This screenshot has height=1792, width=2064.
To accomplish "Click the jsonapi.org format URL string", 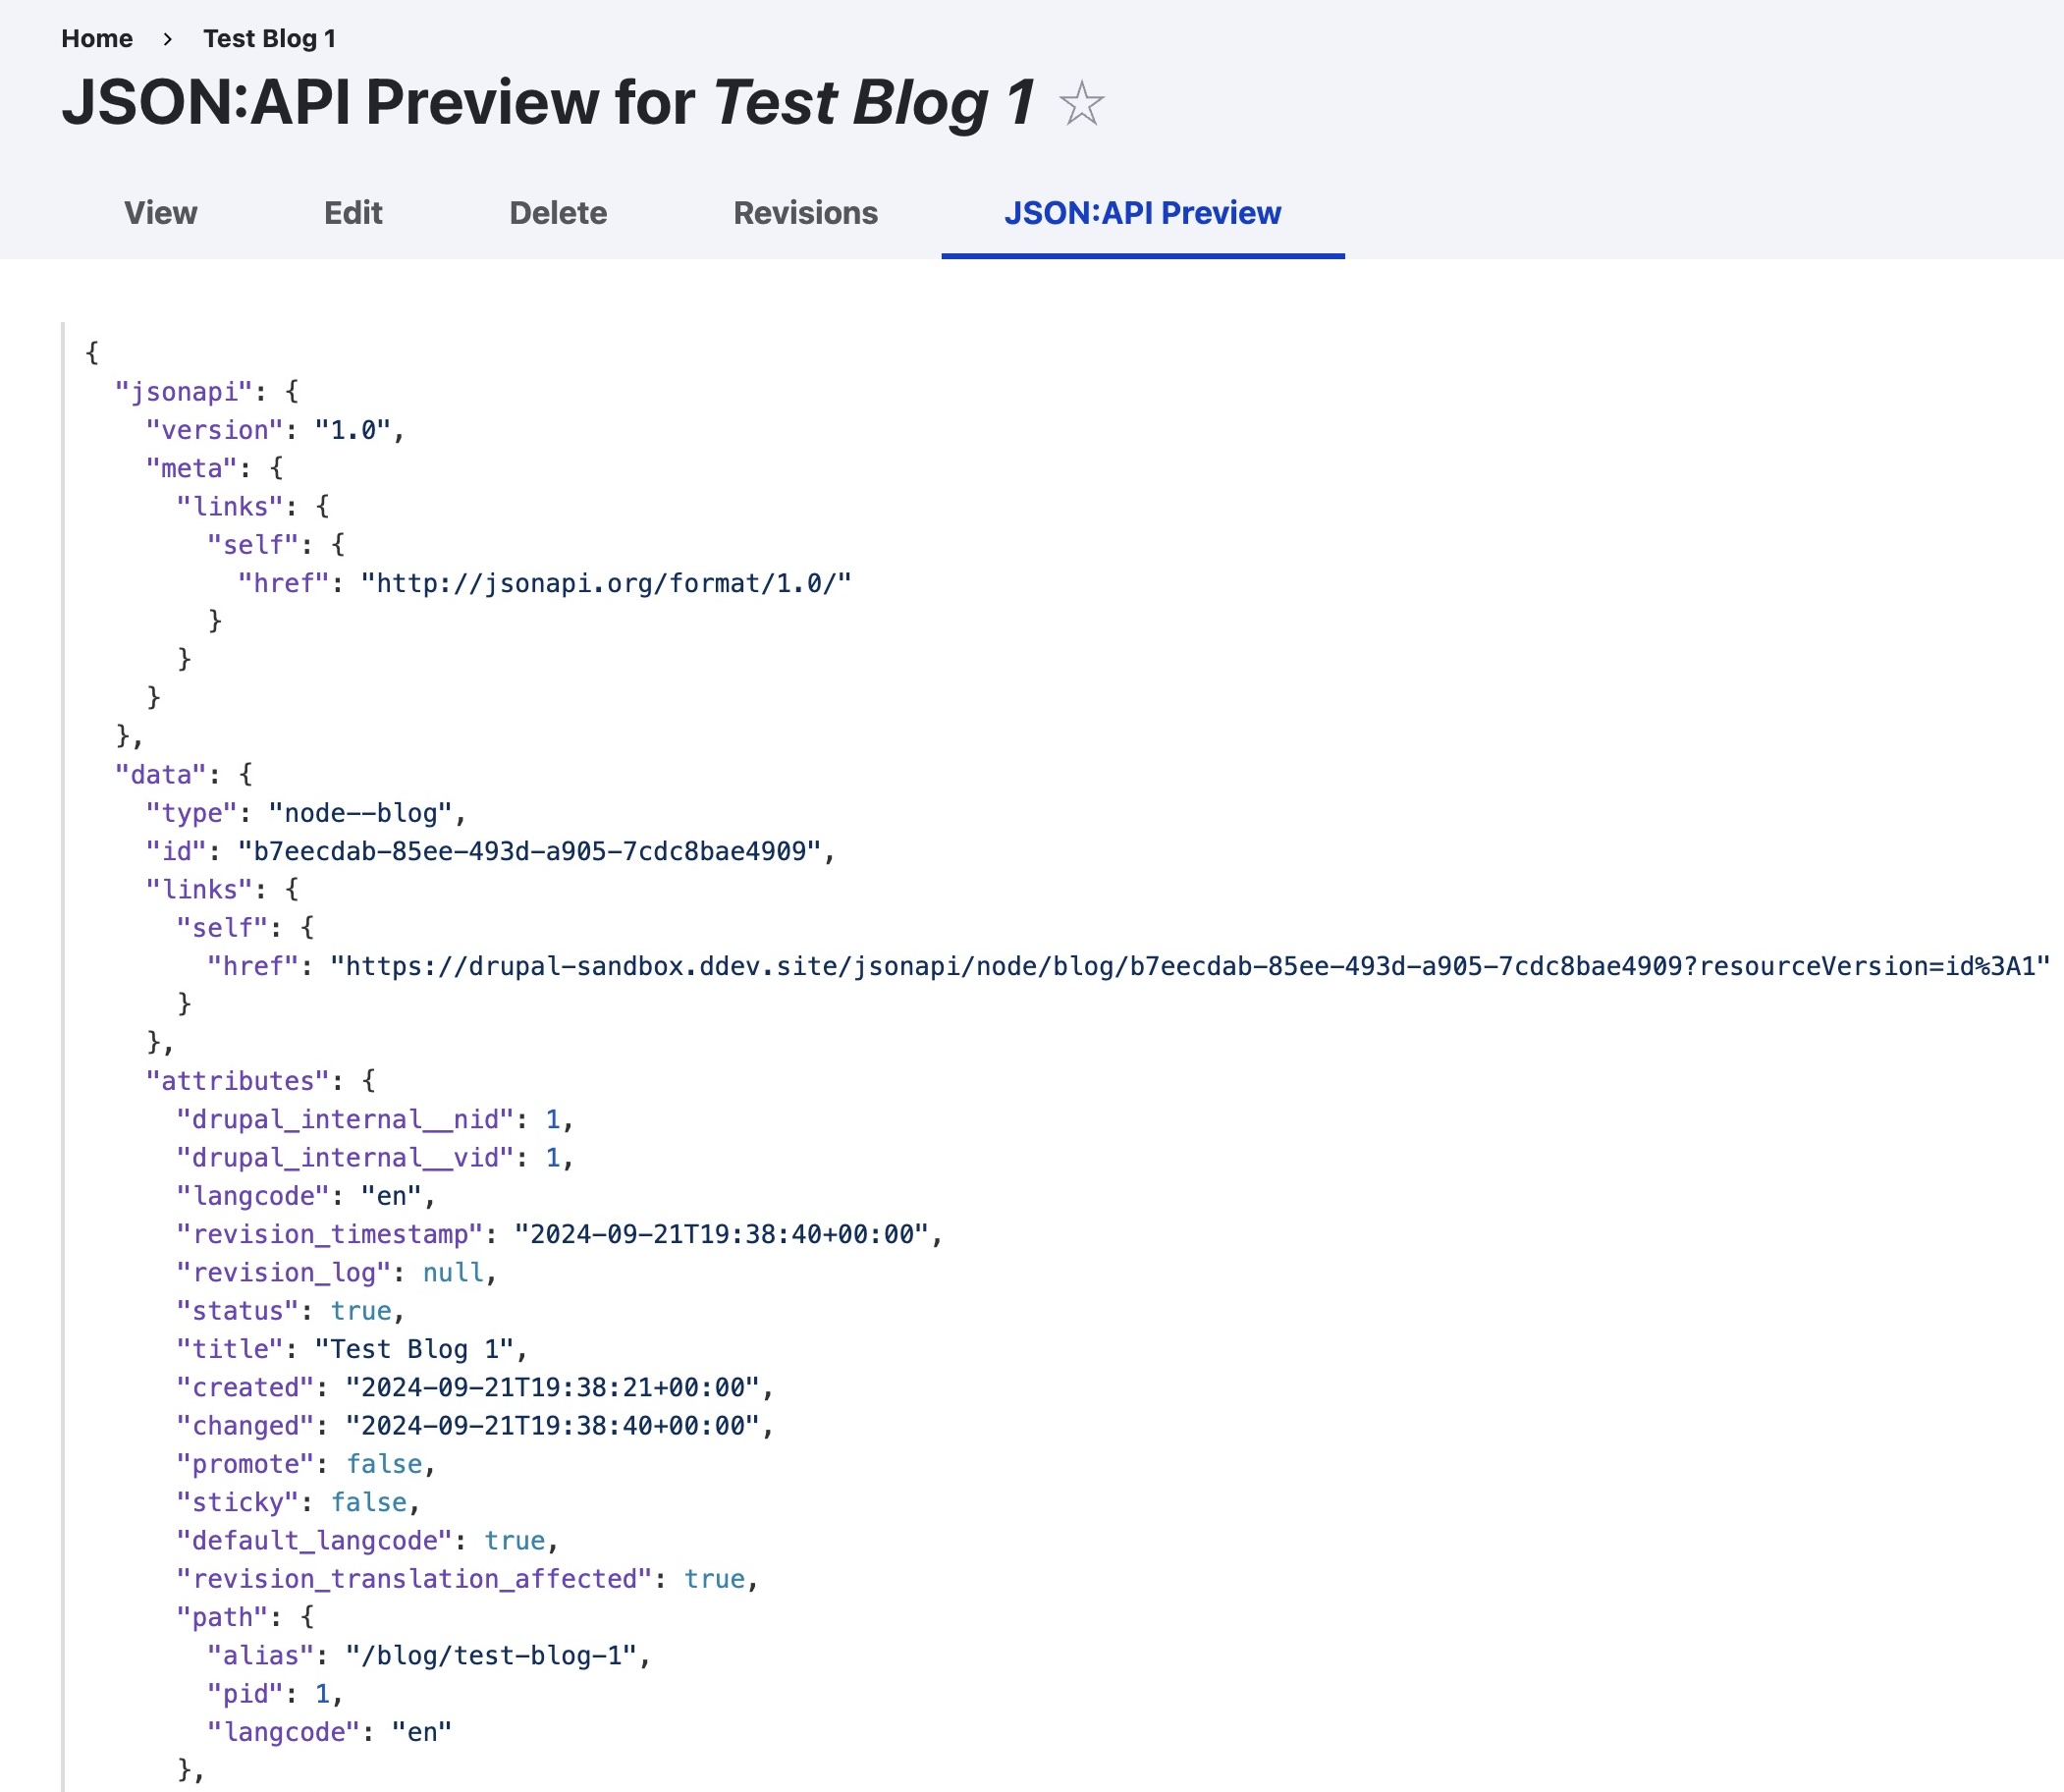I will [x=606, y=583].
